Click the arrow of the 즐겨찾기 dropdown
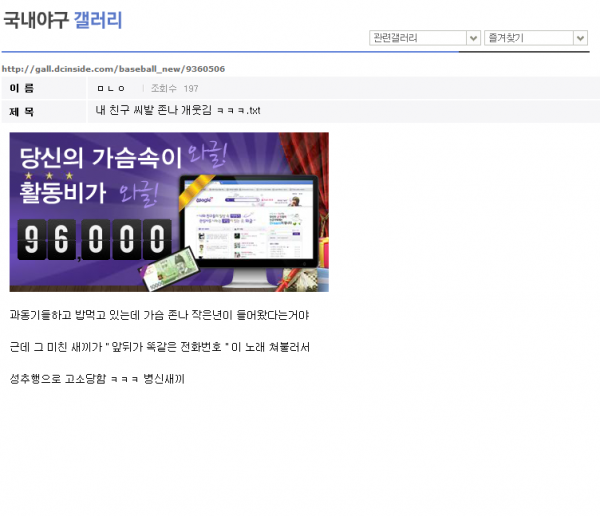The width and height of the screenshot is (600, 516). click(x=580, y=38)
